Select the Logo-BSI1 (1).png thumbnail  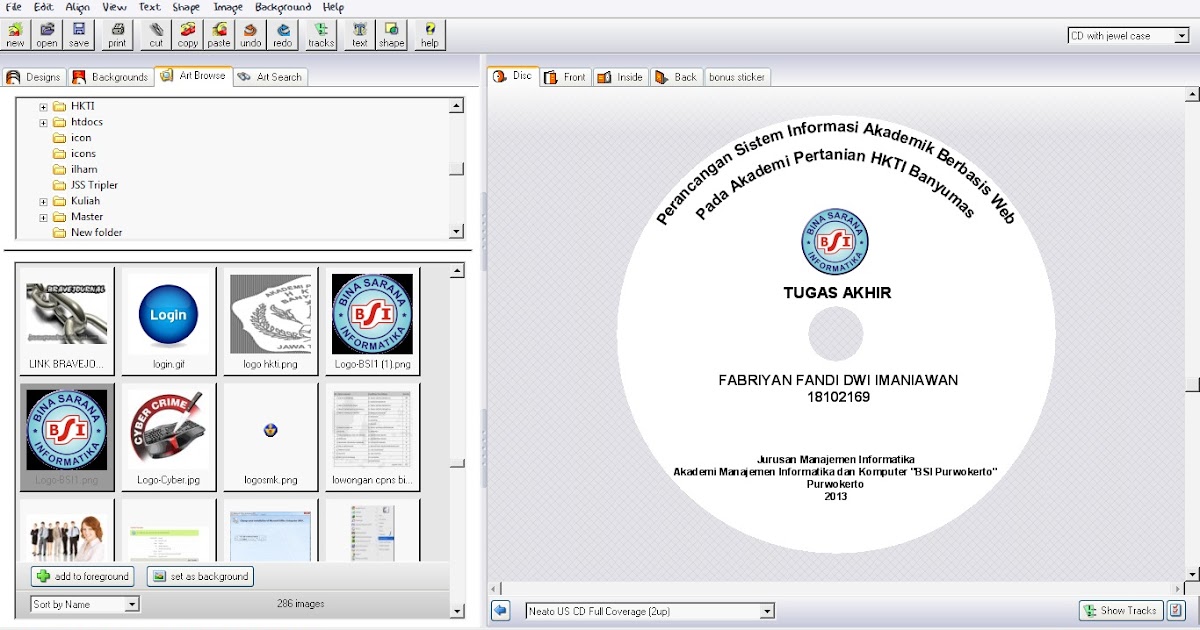point(372,321)
